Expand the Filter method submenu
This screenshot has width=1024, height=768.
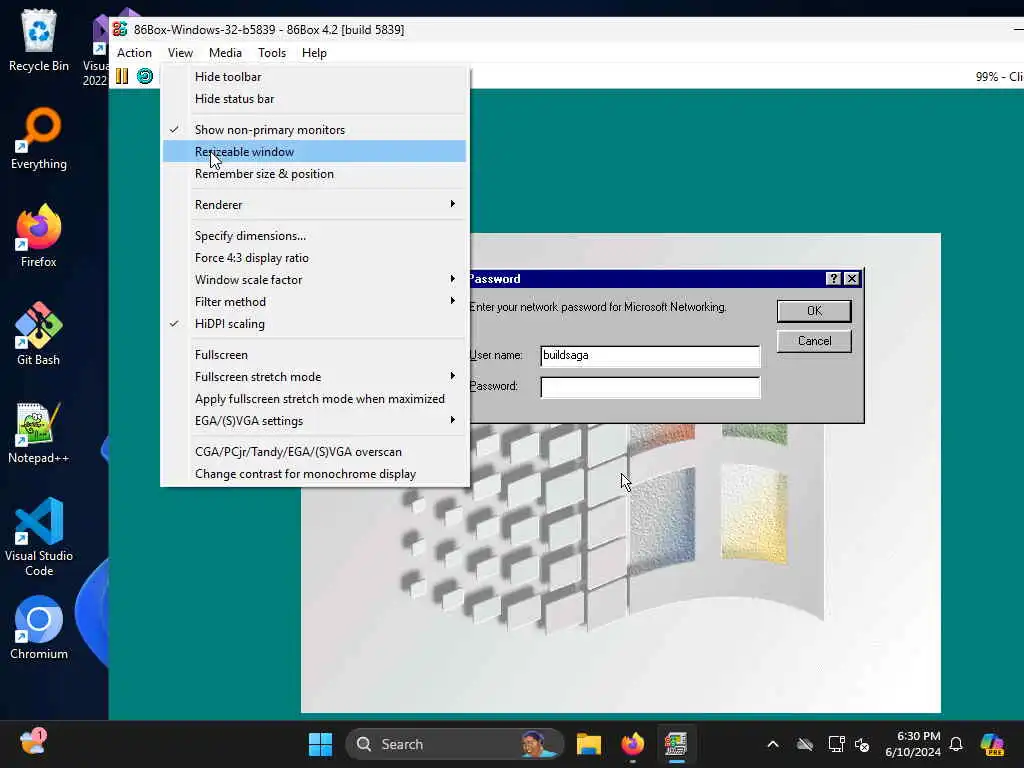pos(314,301)
